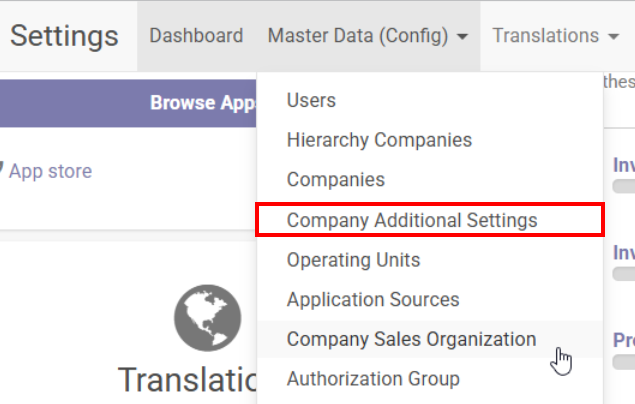Open the Dashboard menu item
This screenshot has height=404, width=635.
pos(196,36)
